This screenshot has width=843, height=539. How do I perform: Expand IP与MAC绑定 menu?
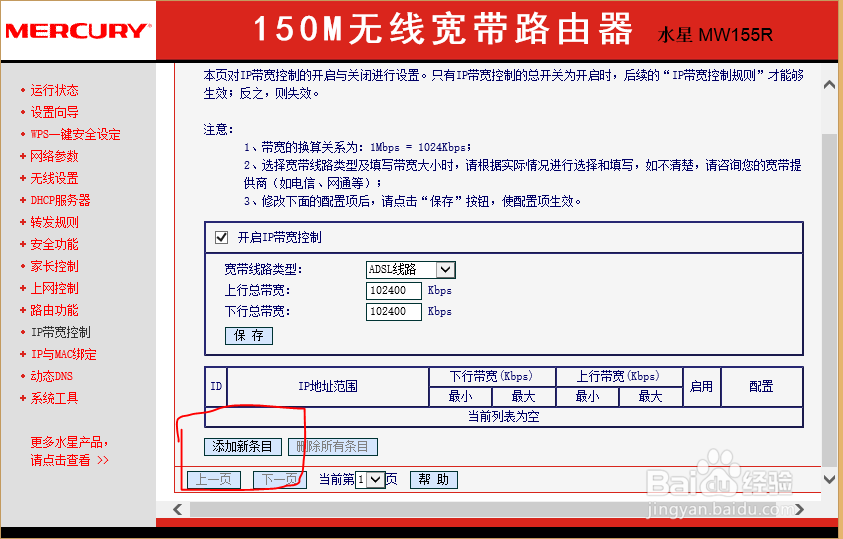(x=63, y=355)
